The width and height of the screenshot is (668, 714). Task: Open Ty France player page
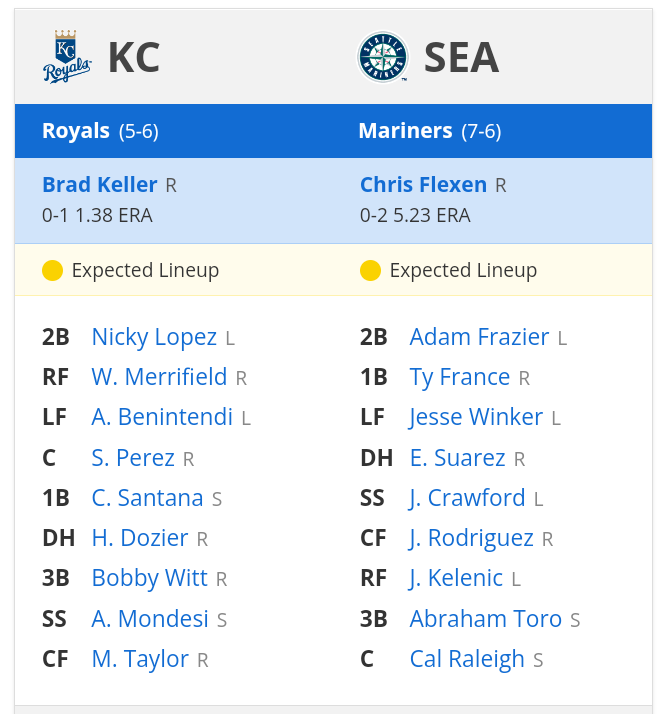[460, 378]
